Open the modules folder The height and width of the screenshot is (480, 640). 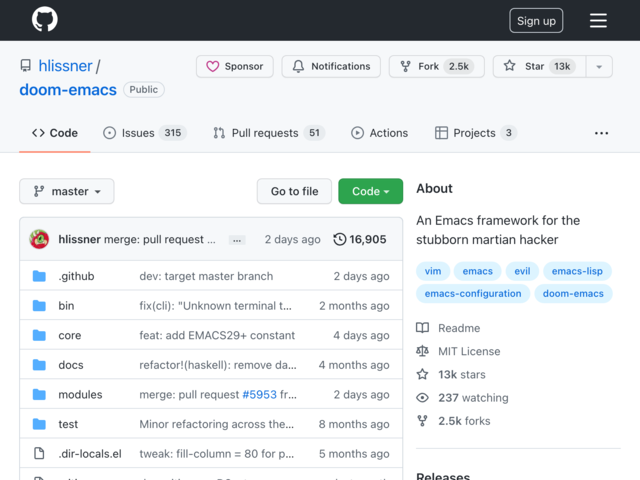(x=80, y=394)
